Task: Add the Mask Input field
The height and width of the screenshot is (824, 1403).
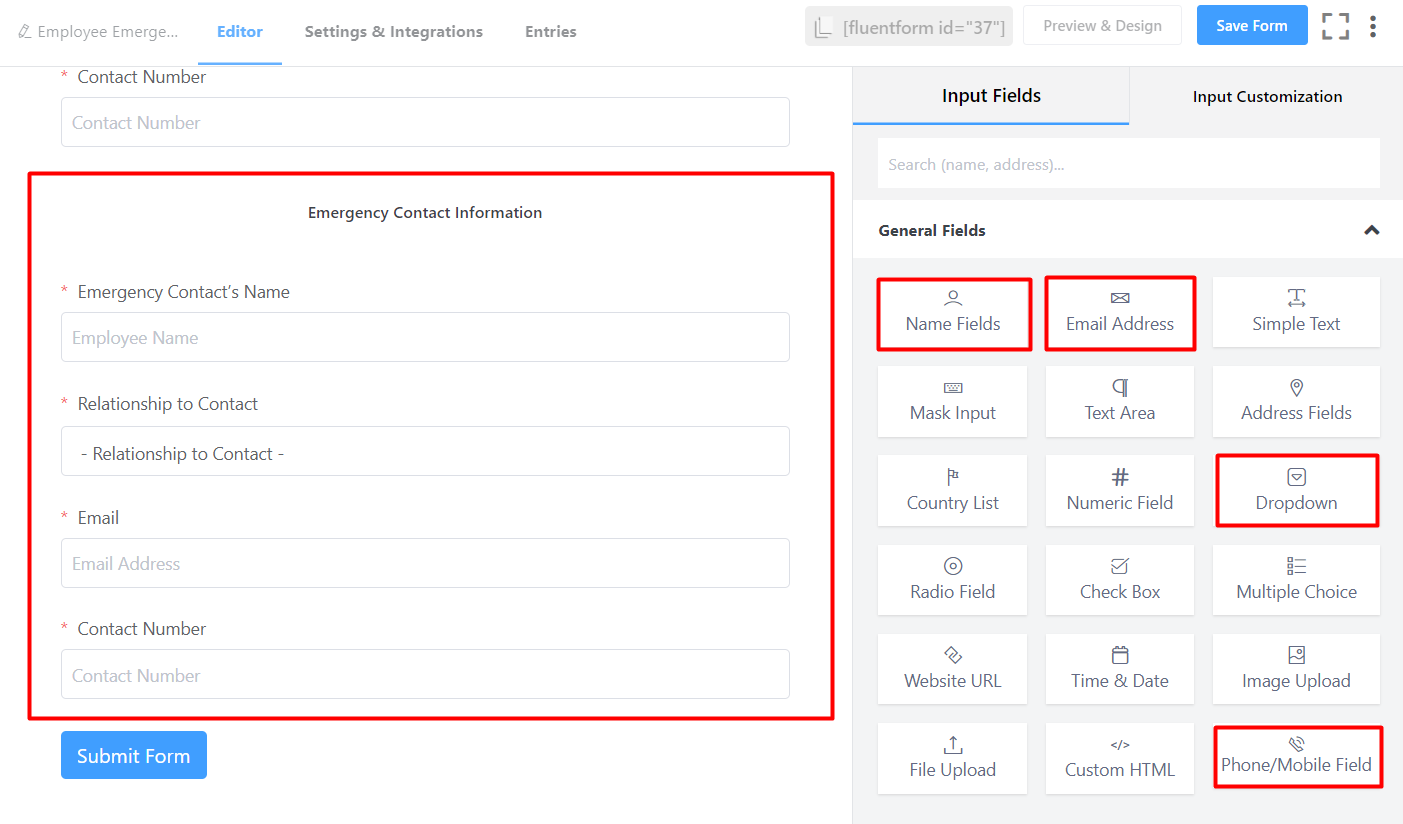Action: tap(952, 402)
